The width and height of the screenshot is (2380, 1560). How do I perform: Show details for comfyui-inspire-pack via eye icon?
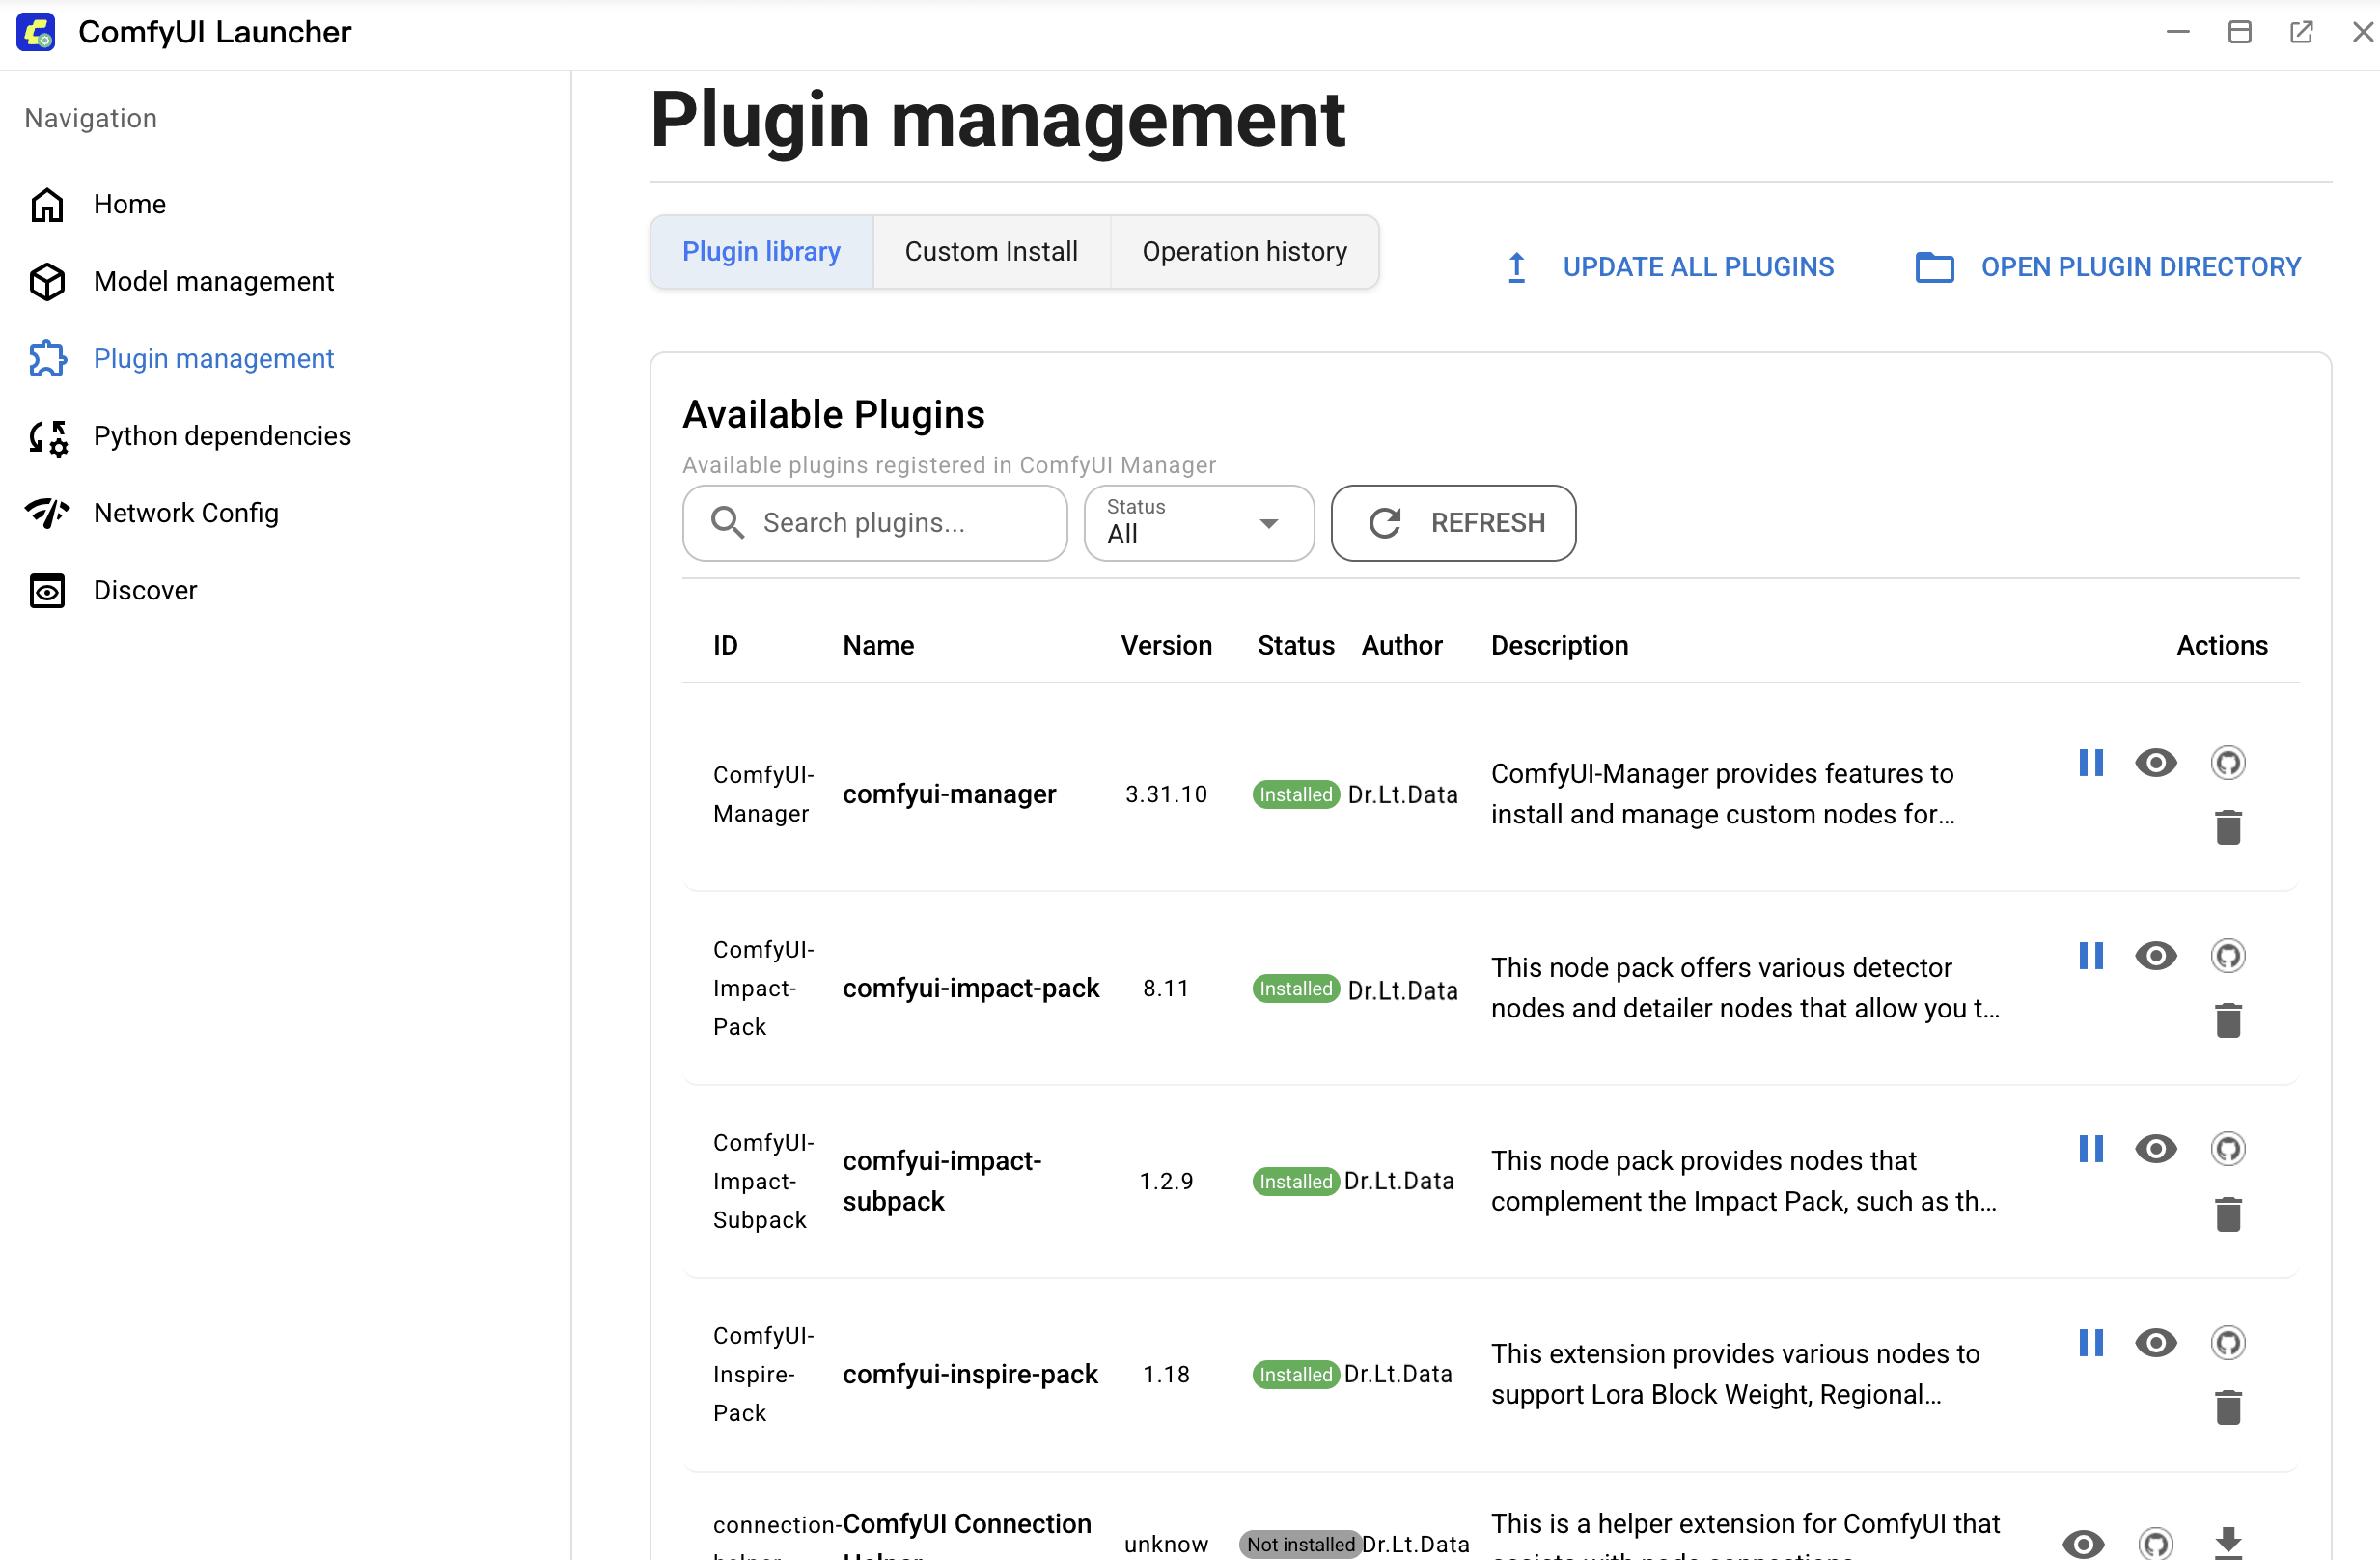(x=2155, y=1342)
